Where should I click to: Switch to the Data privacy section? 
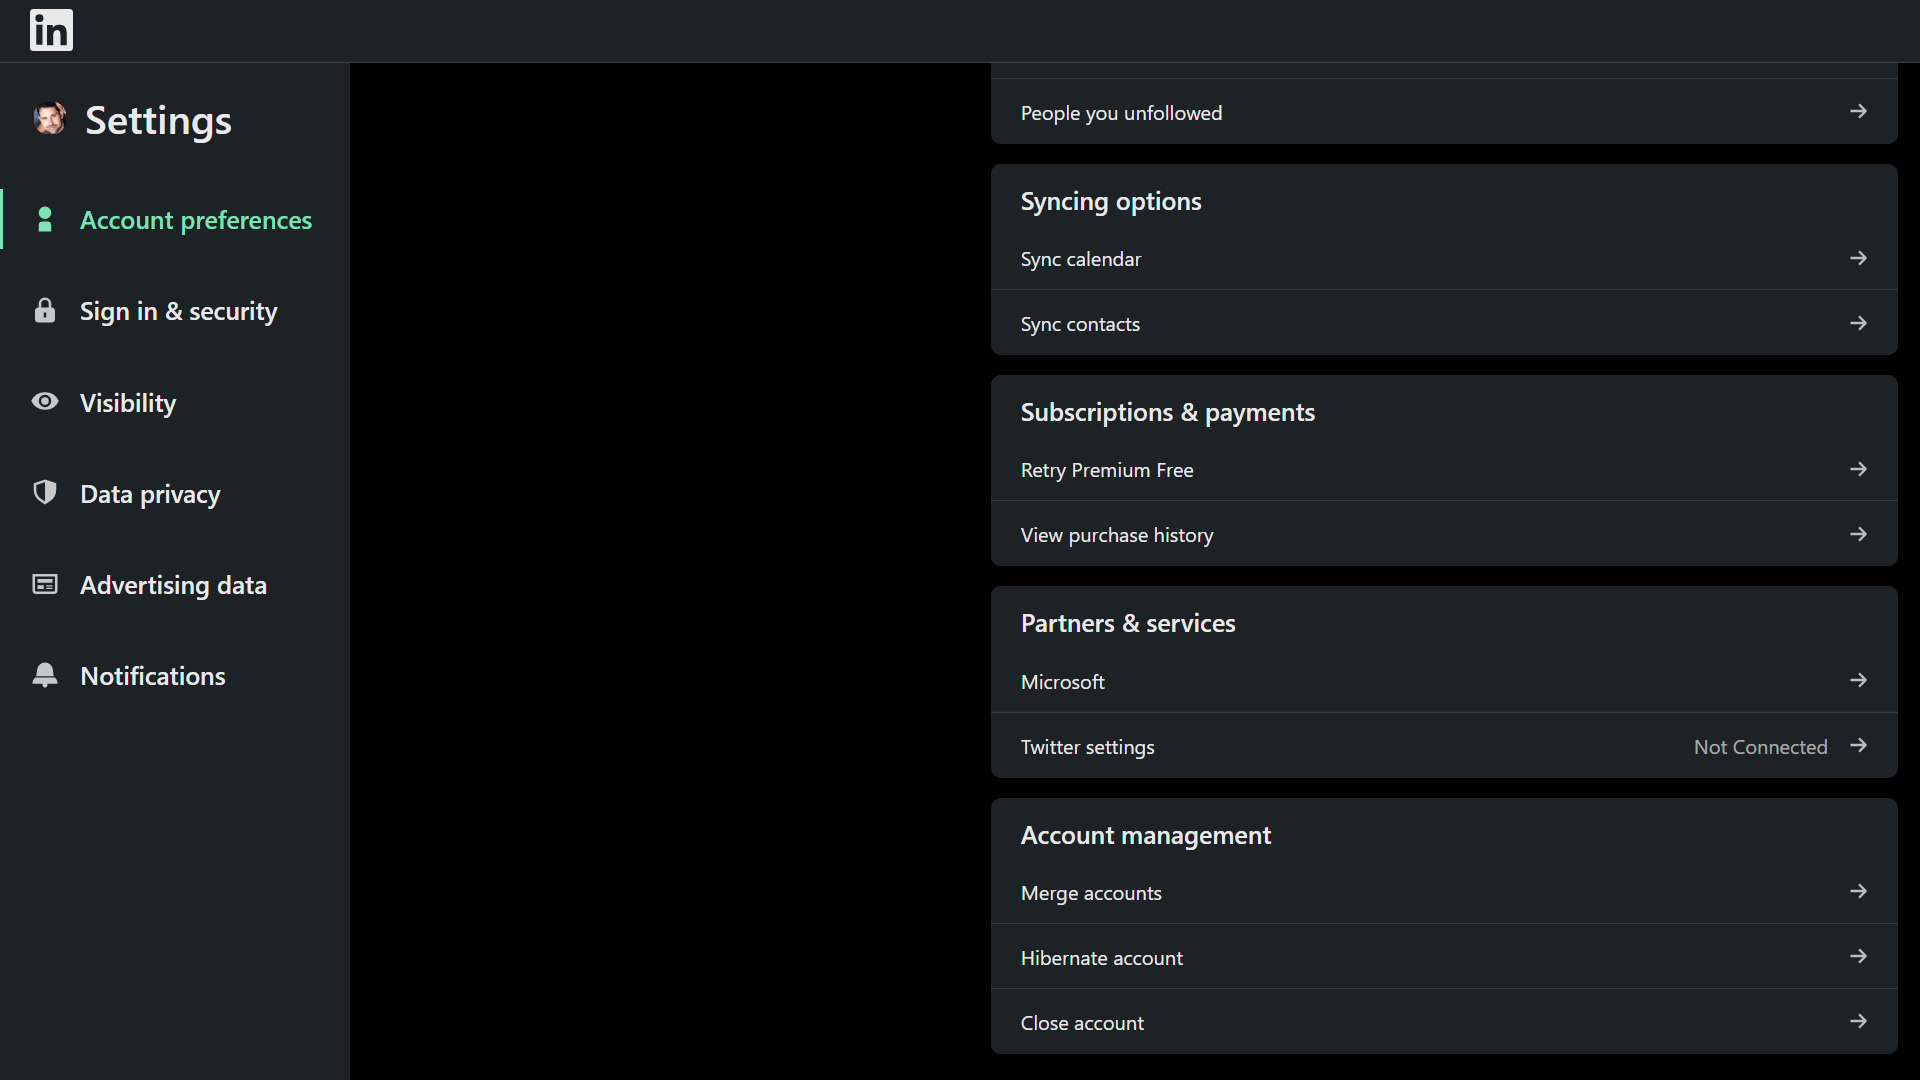pyautogui.click(x=150, y=494)
